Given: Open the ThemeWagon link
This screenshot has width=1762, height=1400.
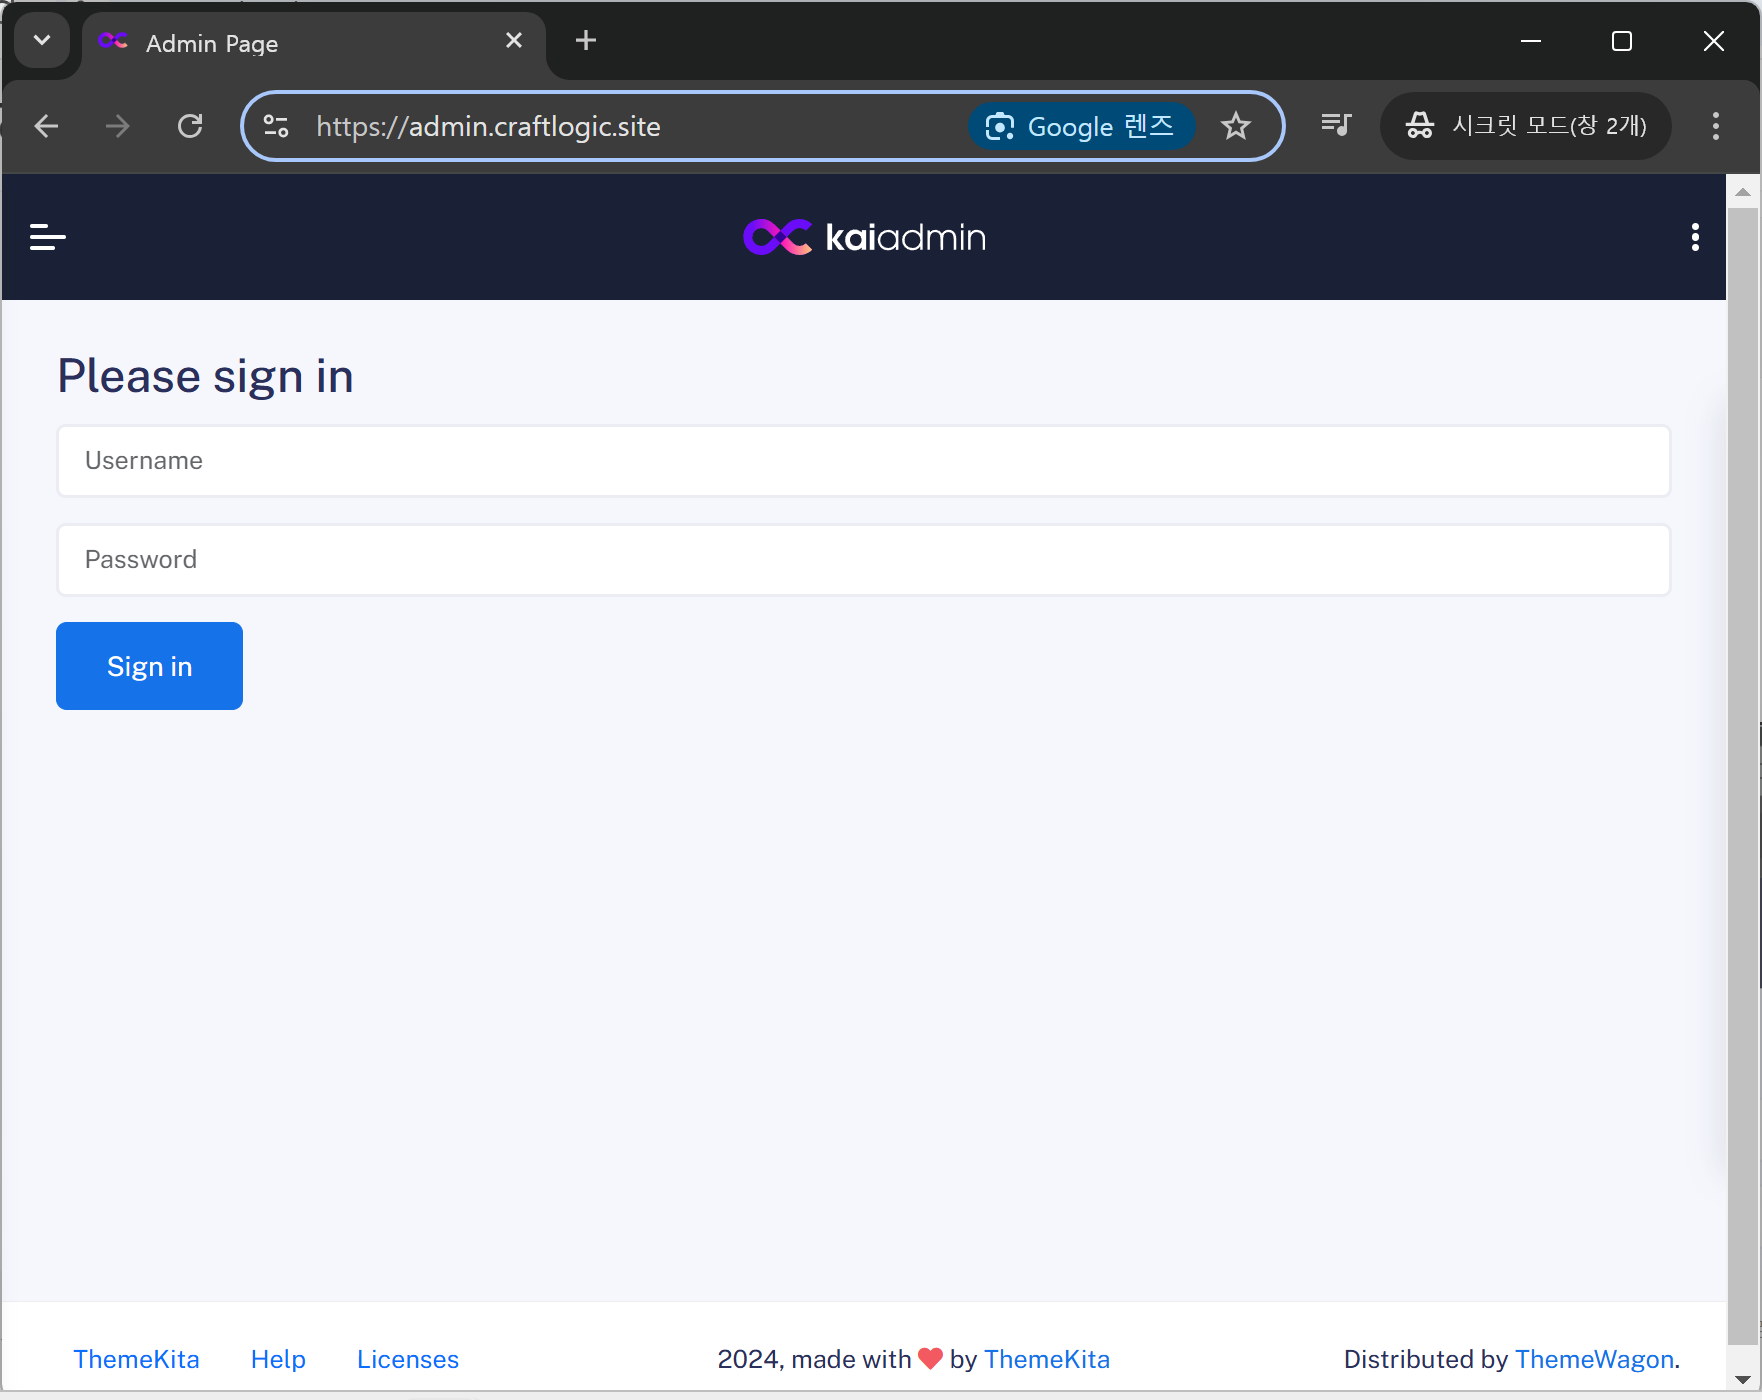Looking at the screenshot, I should (1594, 1359).
